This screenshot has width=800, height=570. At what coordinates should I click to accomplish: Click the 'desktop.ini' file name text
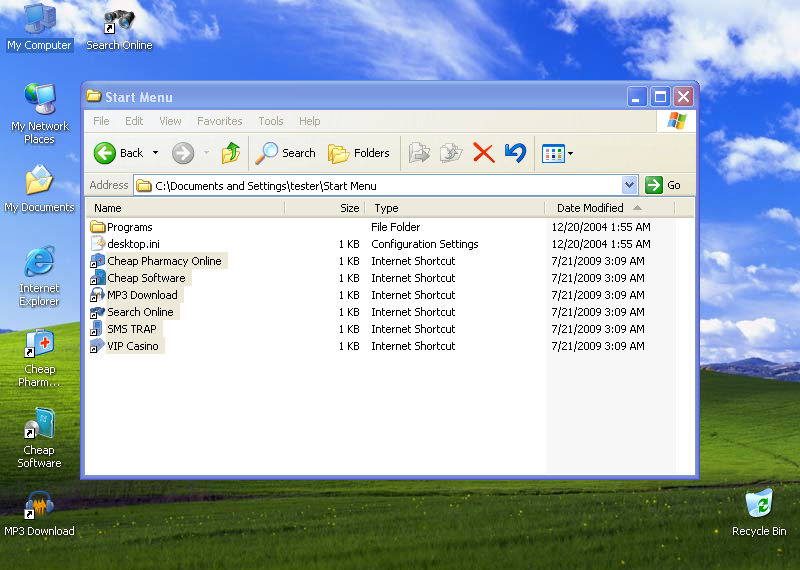tap(133, 244)
